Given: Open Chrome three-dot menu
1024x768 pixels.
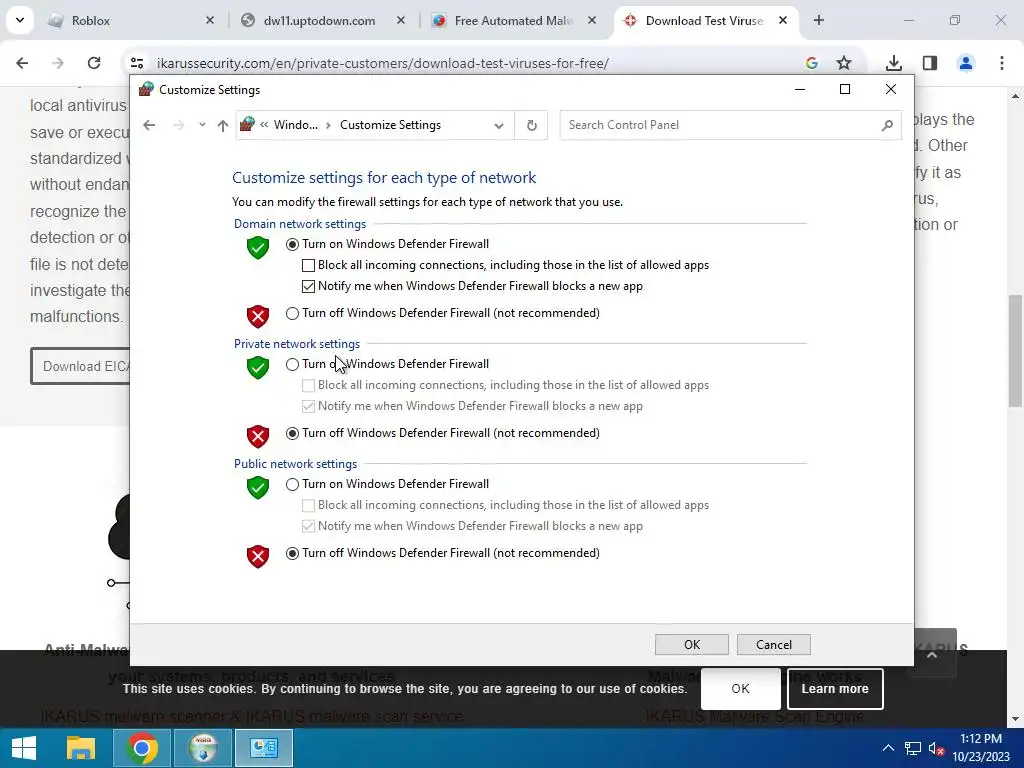Looking at the screenshot, I should point(1002,63).
